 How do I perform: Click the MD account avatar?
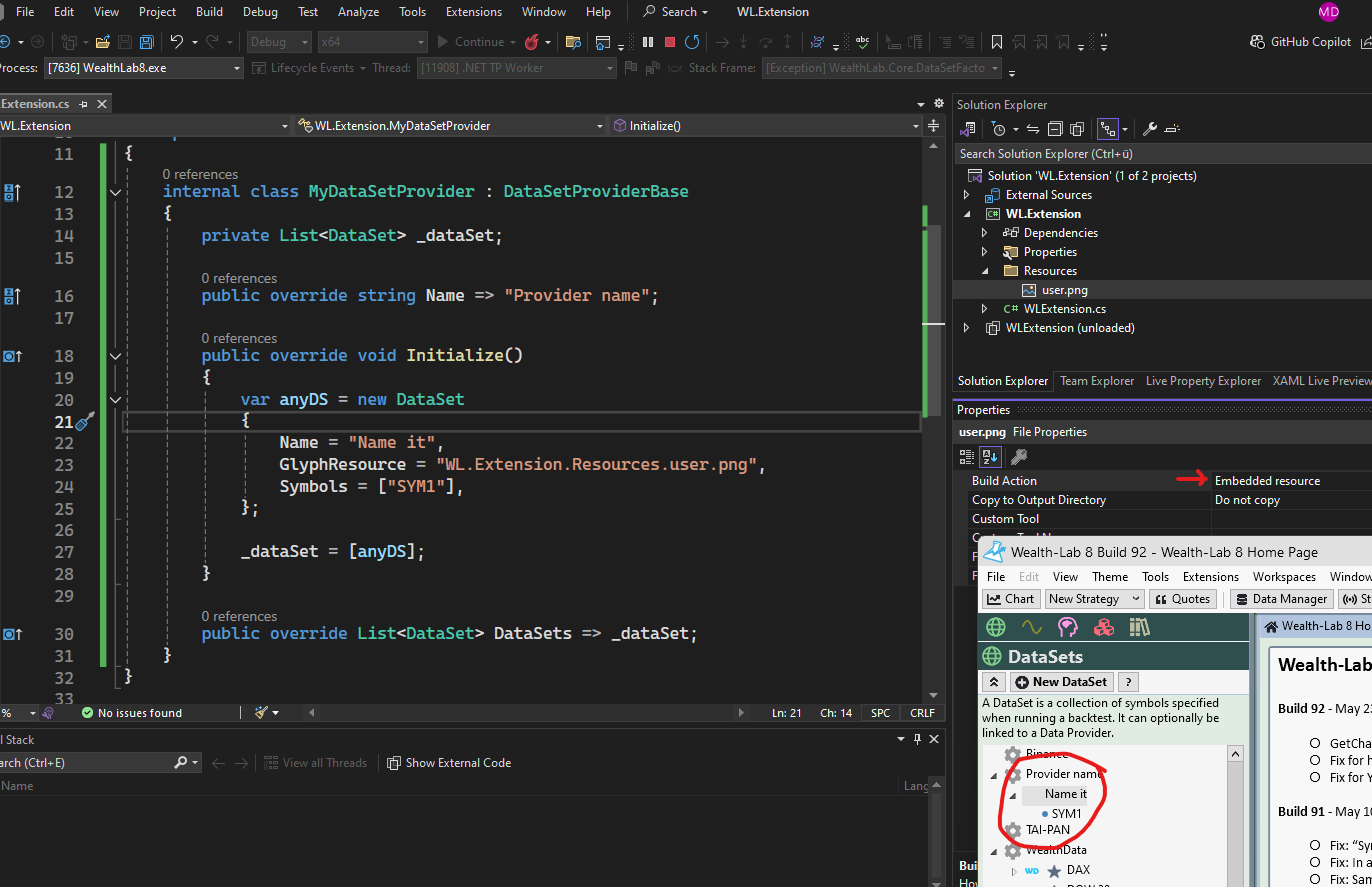click(x=1329, y=12)
